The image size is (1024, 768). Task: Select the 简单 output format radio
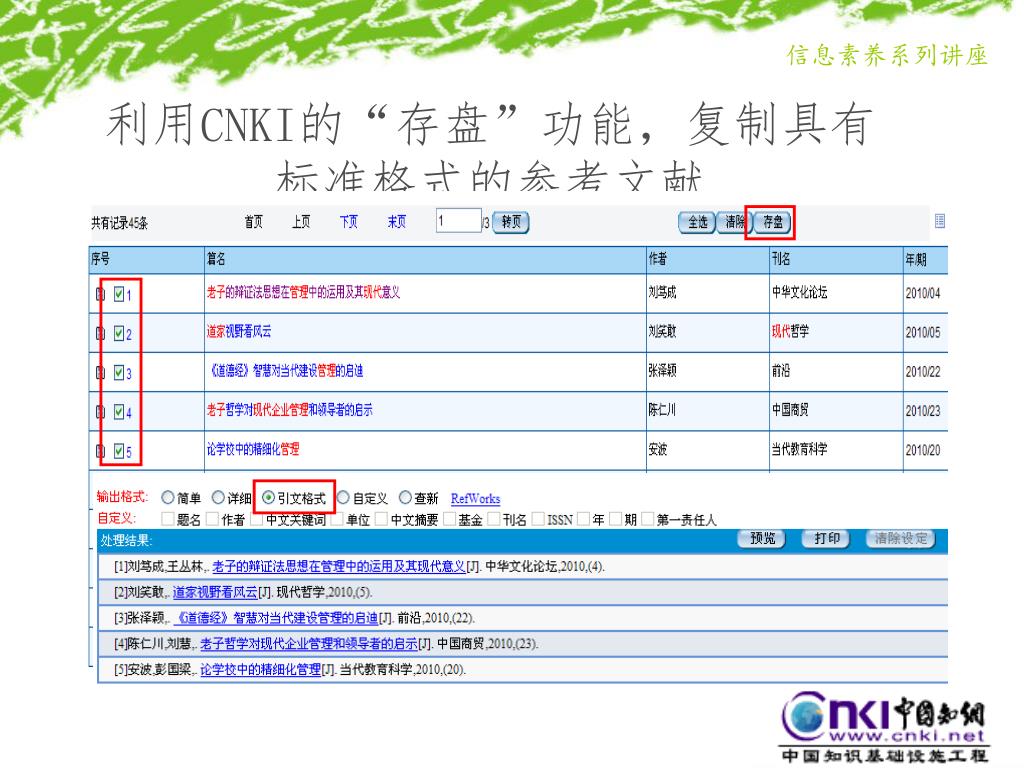[168, 498]
